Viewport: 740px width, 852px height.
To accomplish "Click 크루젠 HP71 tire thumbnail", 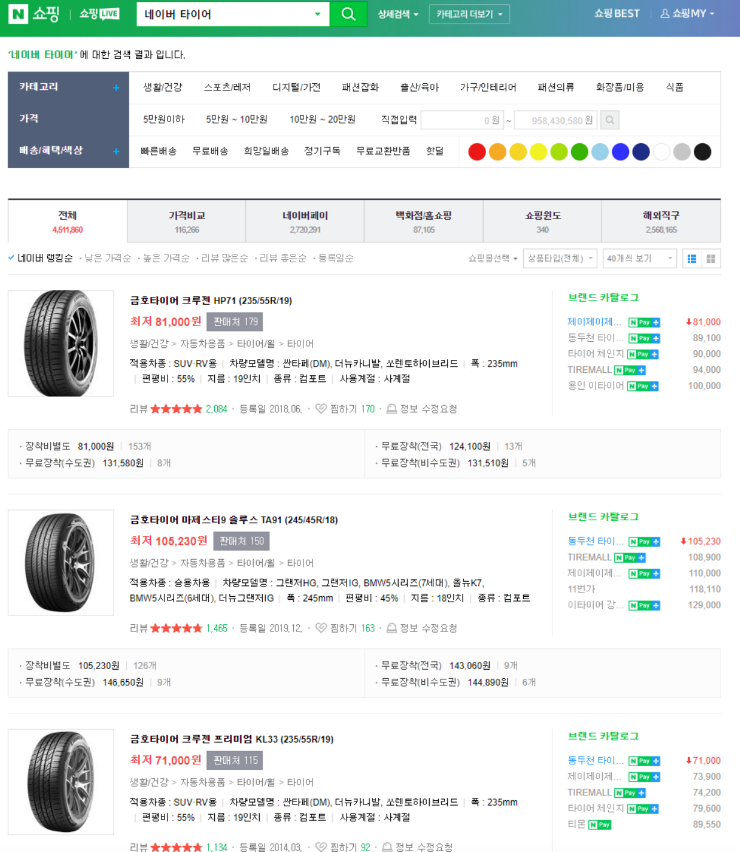I will 61,343.
